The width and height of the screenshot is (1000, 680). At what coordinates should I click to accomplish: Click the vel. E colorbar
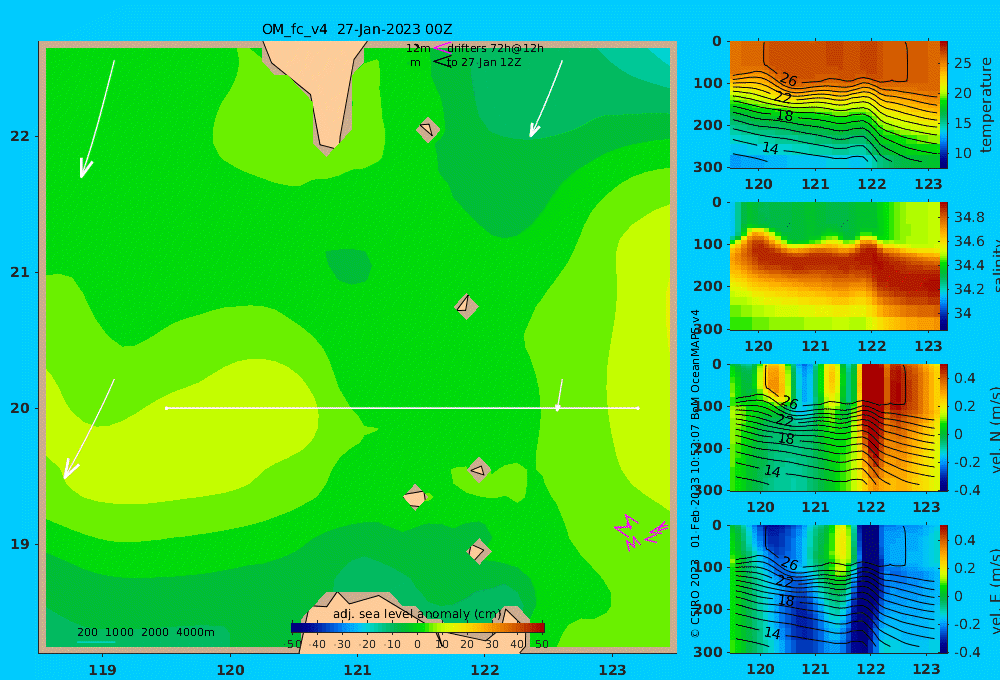[944, 589]
